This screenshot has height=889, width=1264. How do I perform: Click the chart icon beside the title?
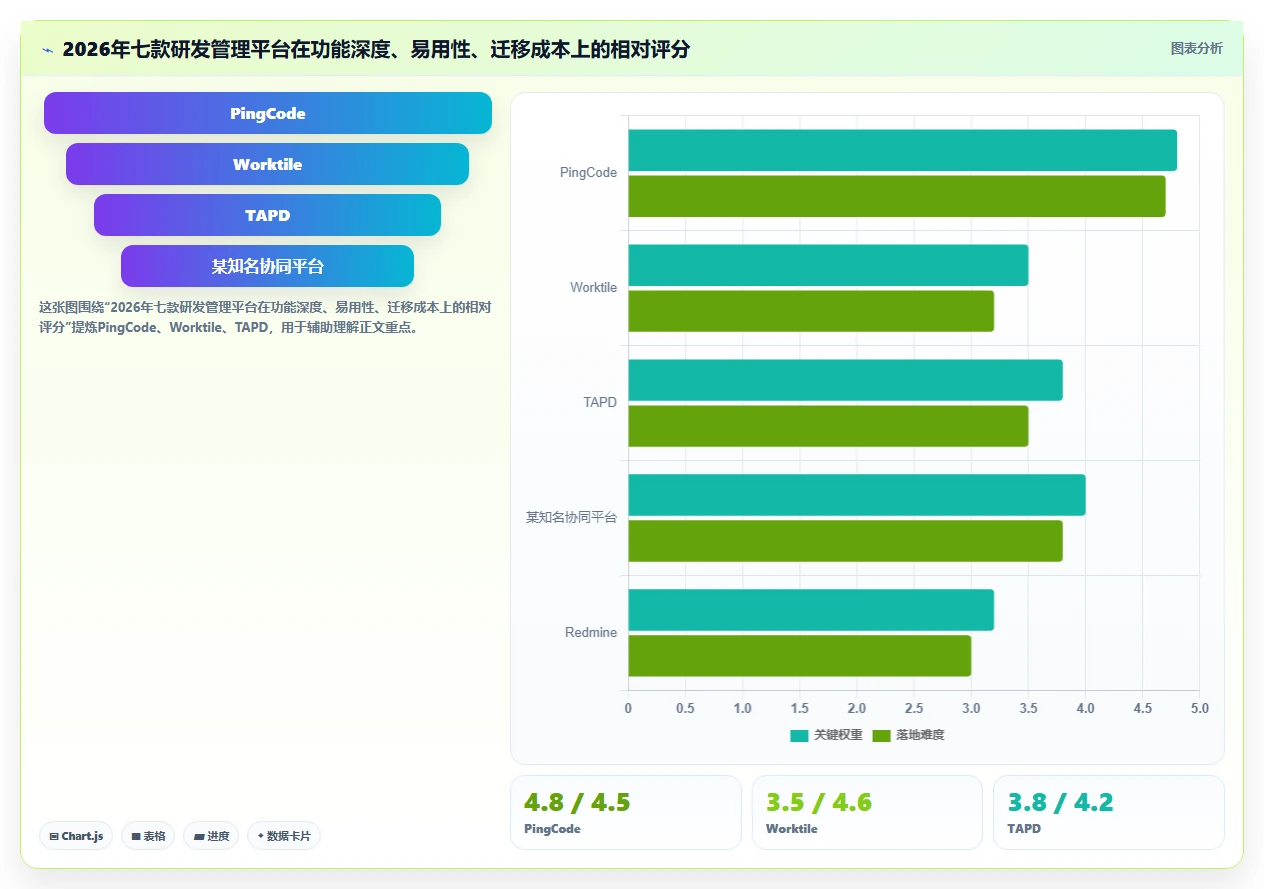click(47, 49)
